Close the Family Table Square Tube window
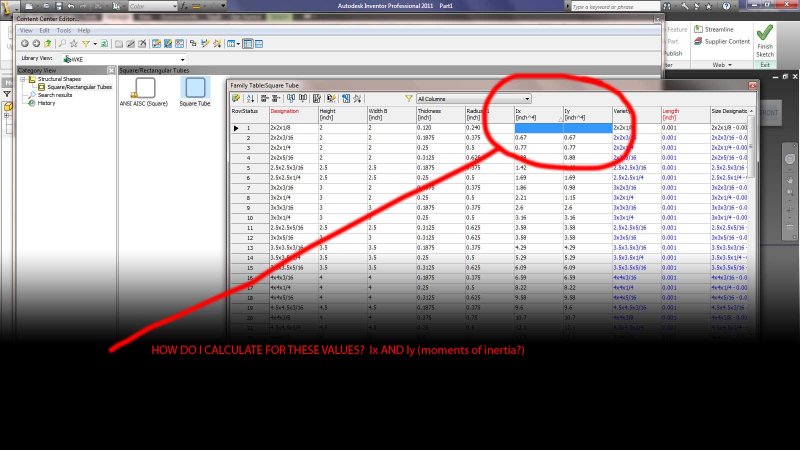The height and width of the screenshot is (450, 800). [x=752, y=86]
